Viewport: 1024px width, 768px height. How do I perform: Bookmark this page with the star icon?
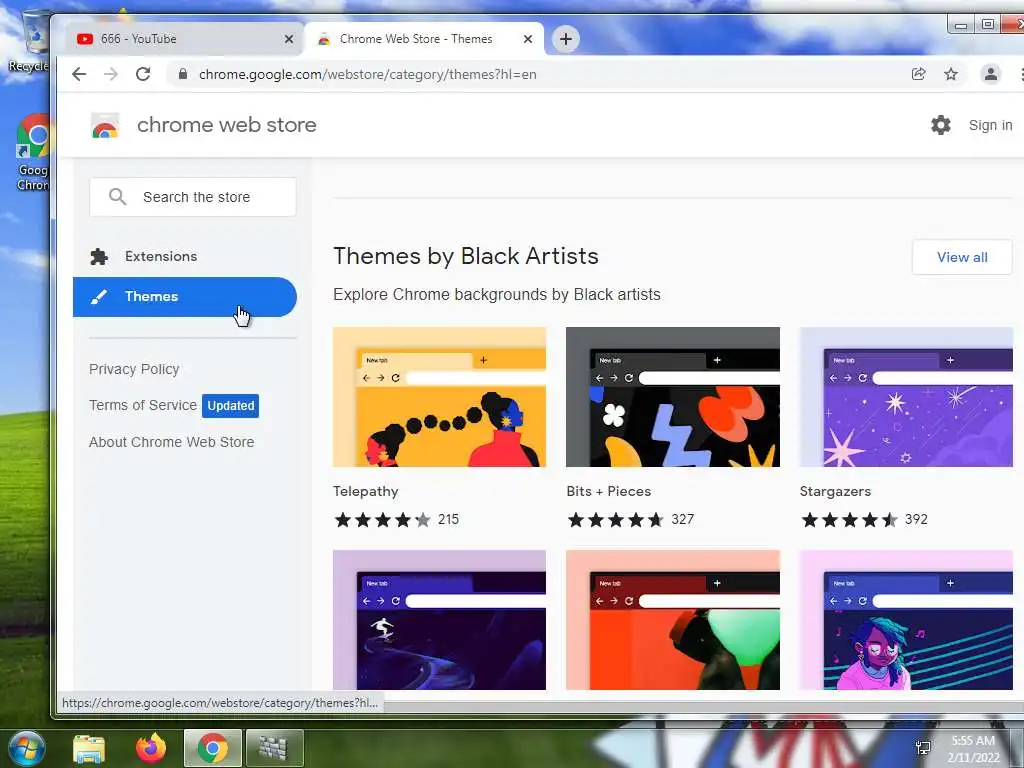pos(951,74)
